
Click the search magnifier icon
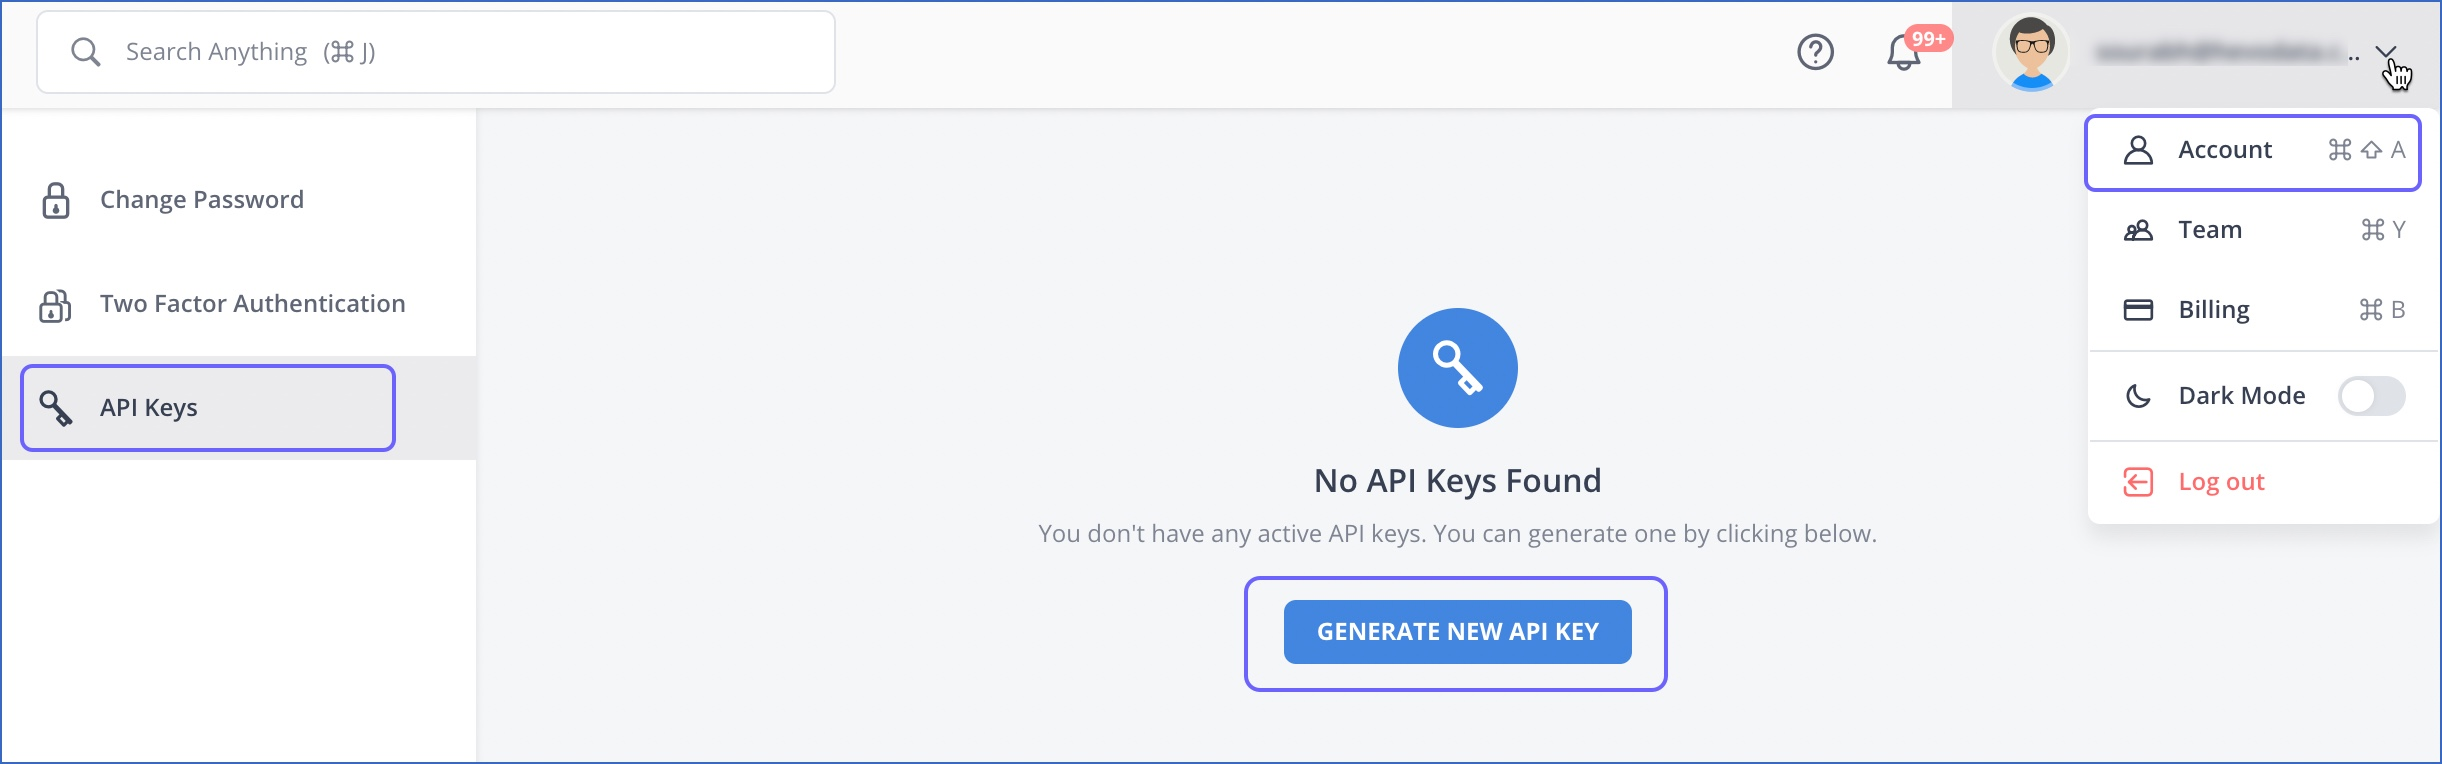(86, 52)
